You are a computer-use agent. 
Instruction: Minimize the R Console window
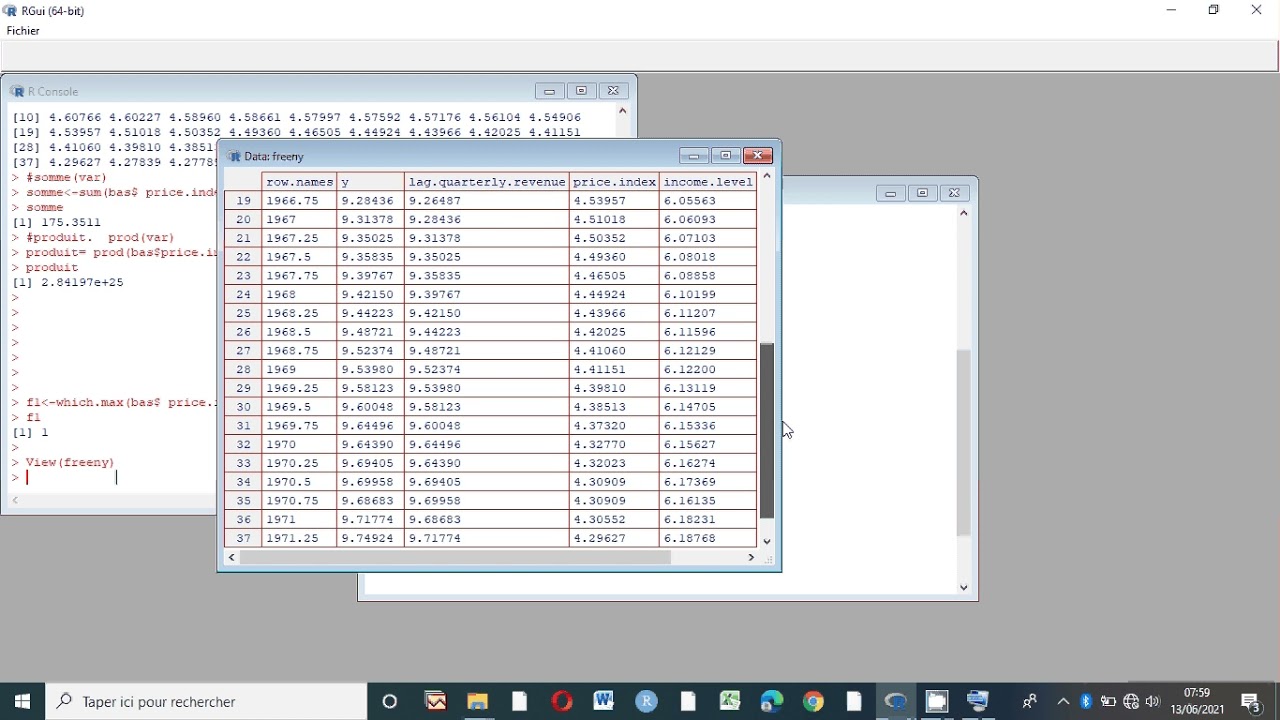pyautogui.click(x=550, y=91)
